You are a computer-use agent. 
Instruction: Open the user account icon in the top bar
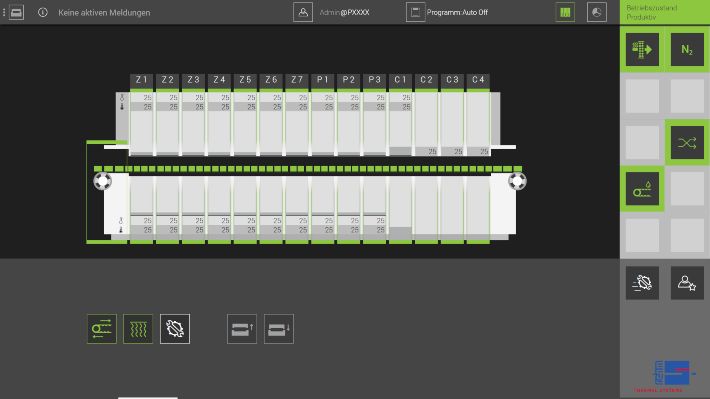[303, 12]
